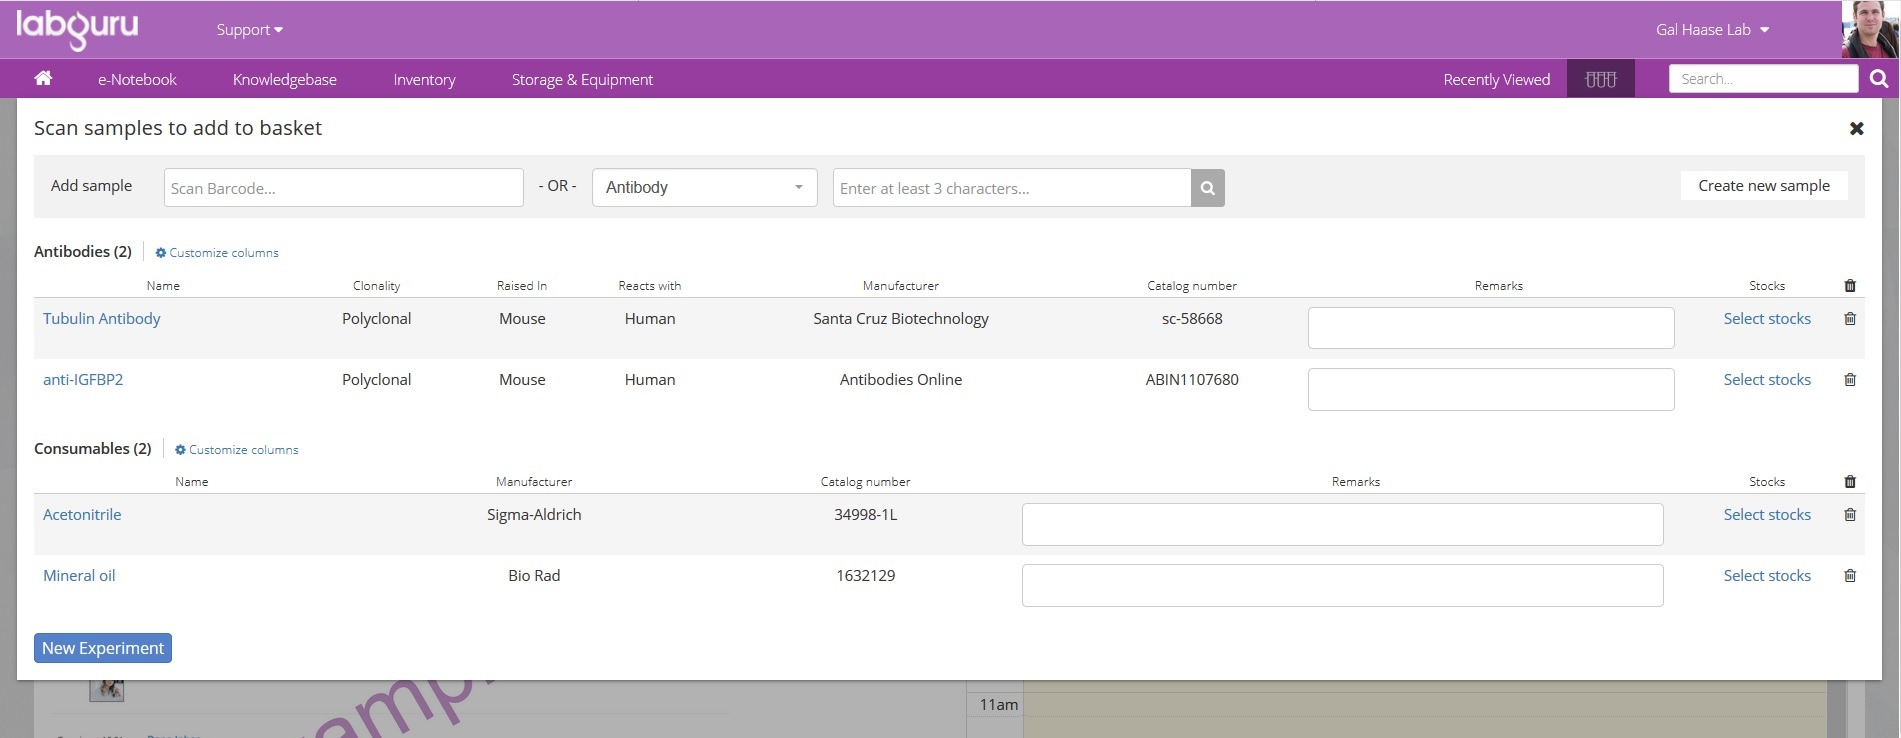Clear all antibodies via header trash icon
This screenshot has height=738, width=1901.
pos(1850,286)
